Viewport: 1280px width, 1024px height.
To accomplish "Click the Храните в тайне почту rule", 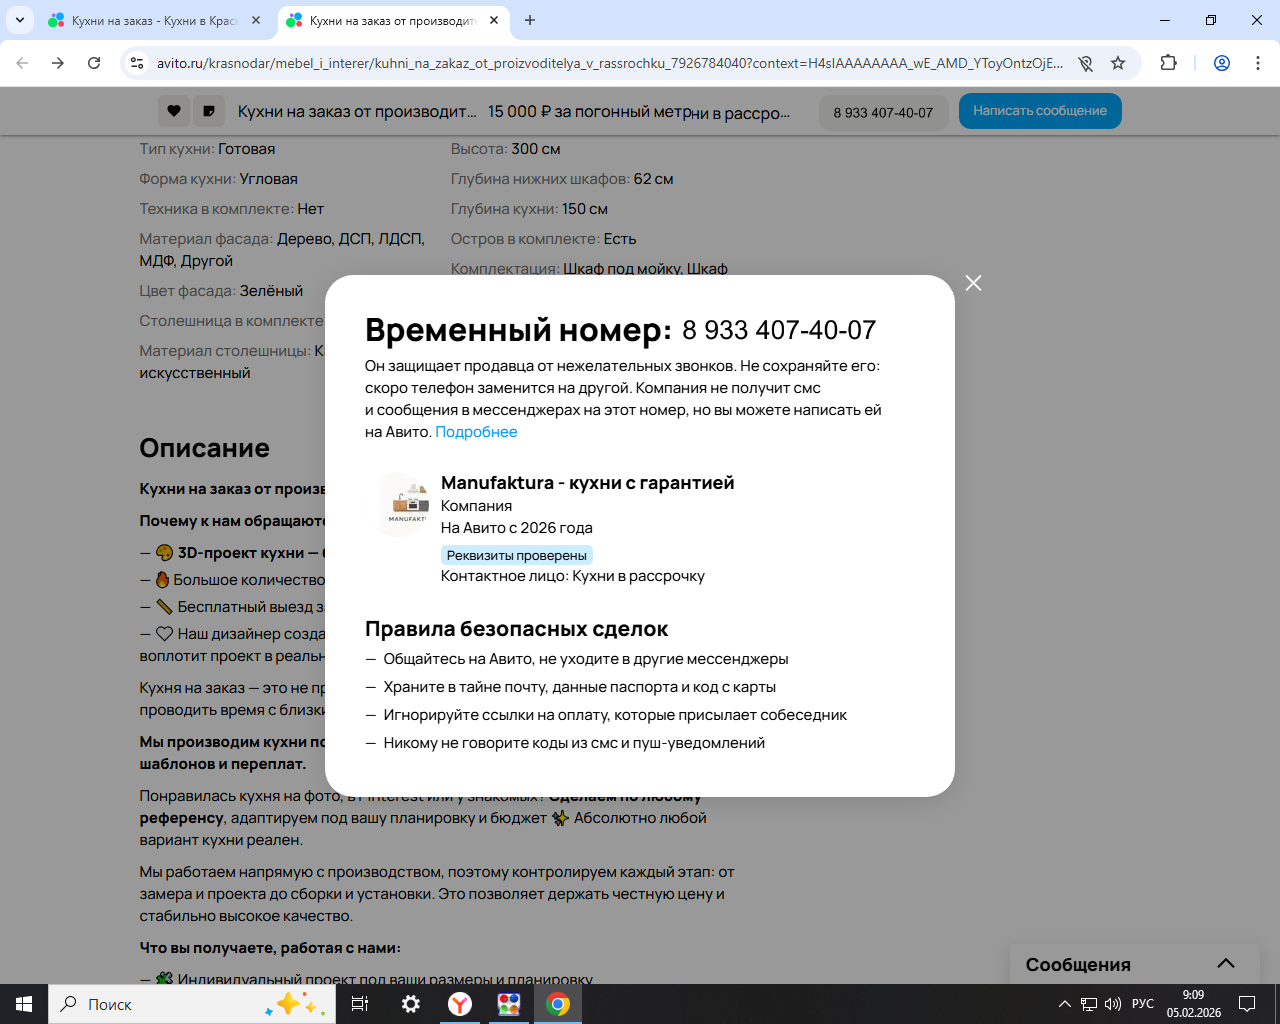I will [580, 687].
